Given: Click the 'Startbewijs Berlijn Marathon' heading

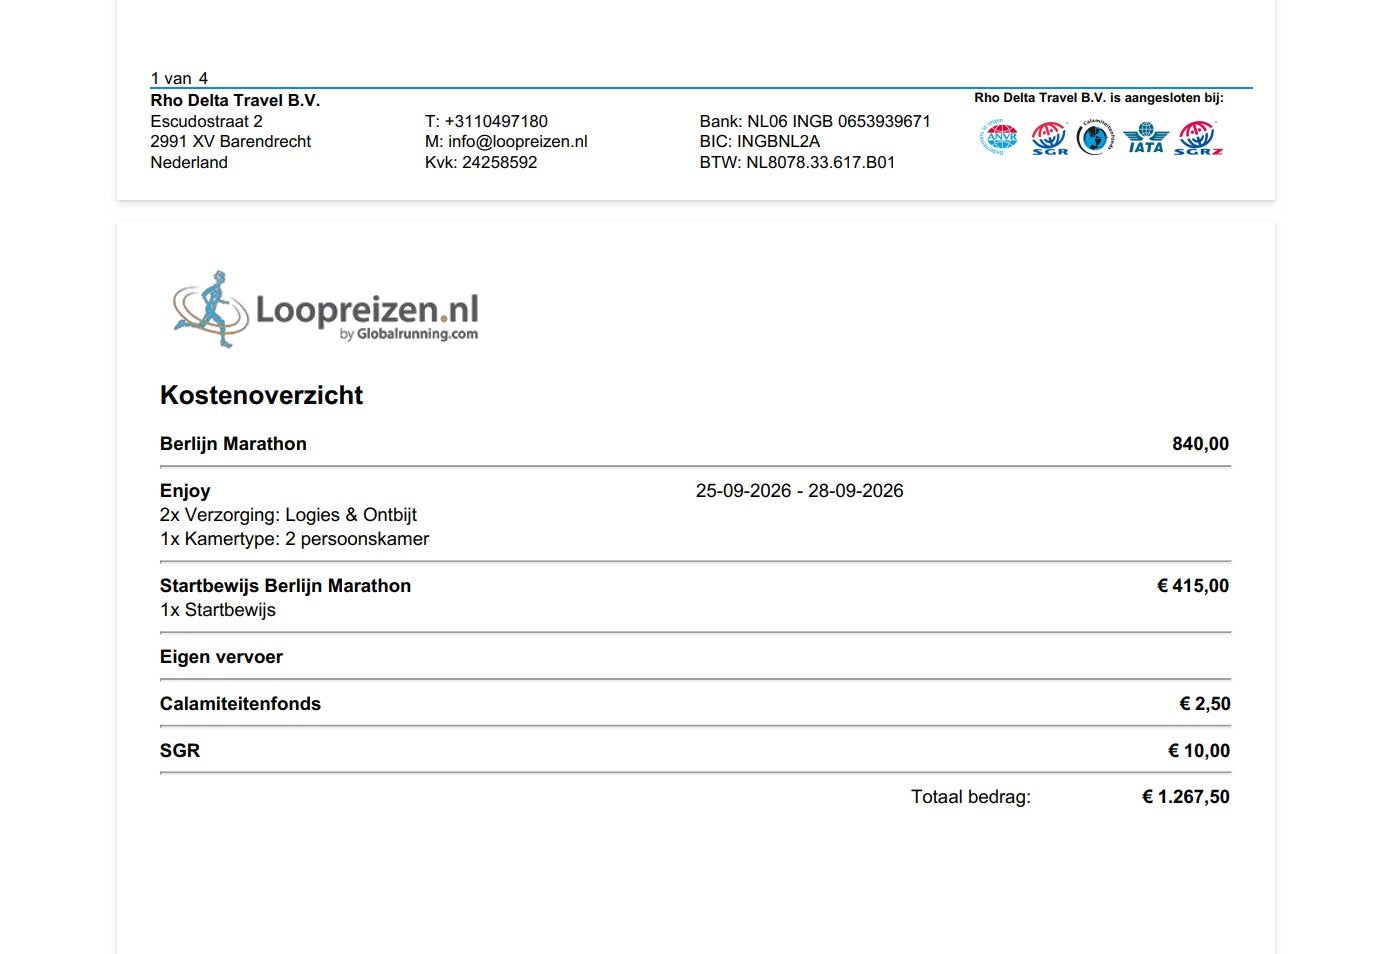Looking at the screenshot, I should pos(285,586).
